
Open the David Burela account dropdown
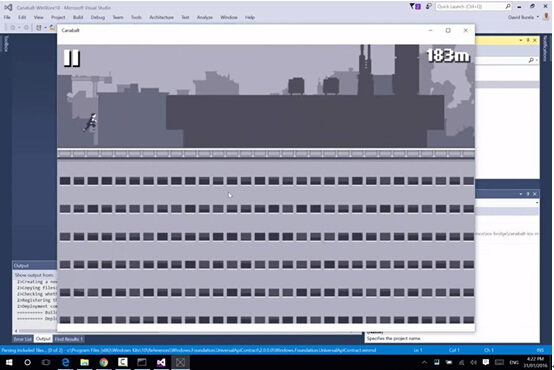pyautogui.click(x=523, y=17)
